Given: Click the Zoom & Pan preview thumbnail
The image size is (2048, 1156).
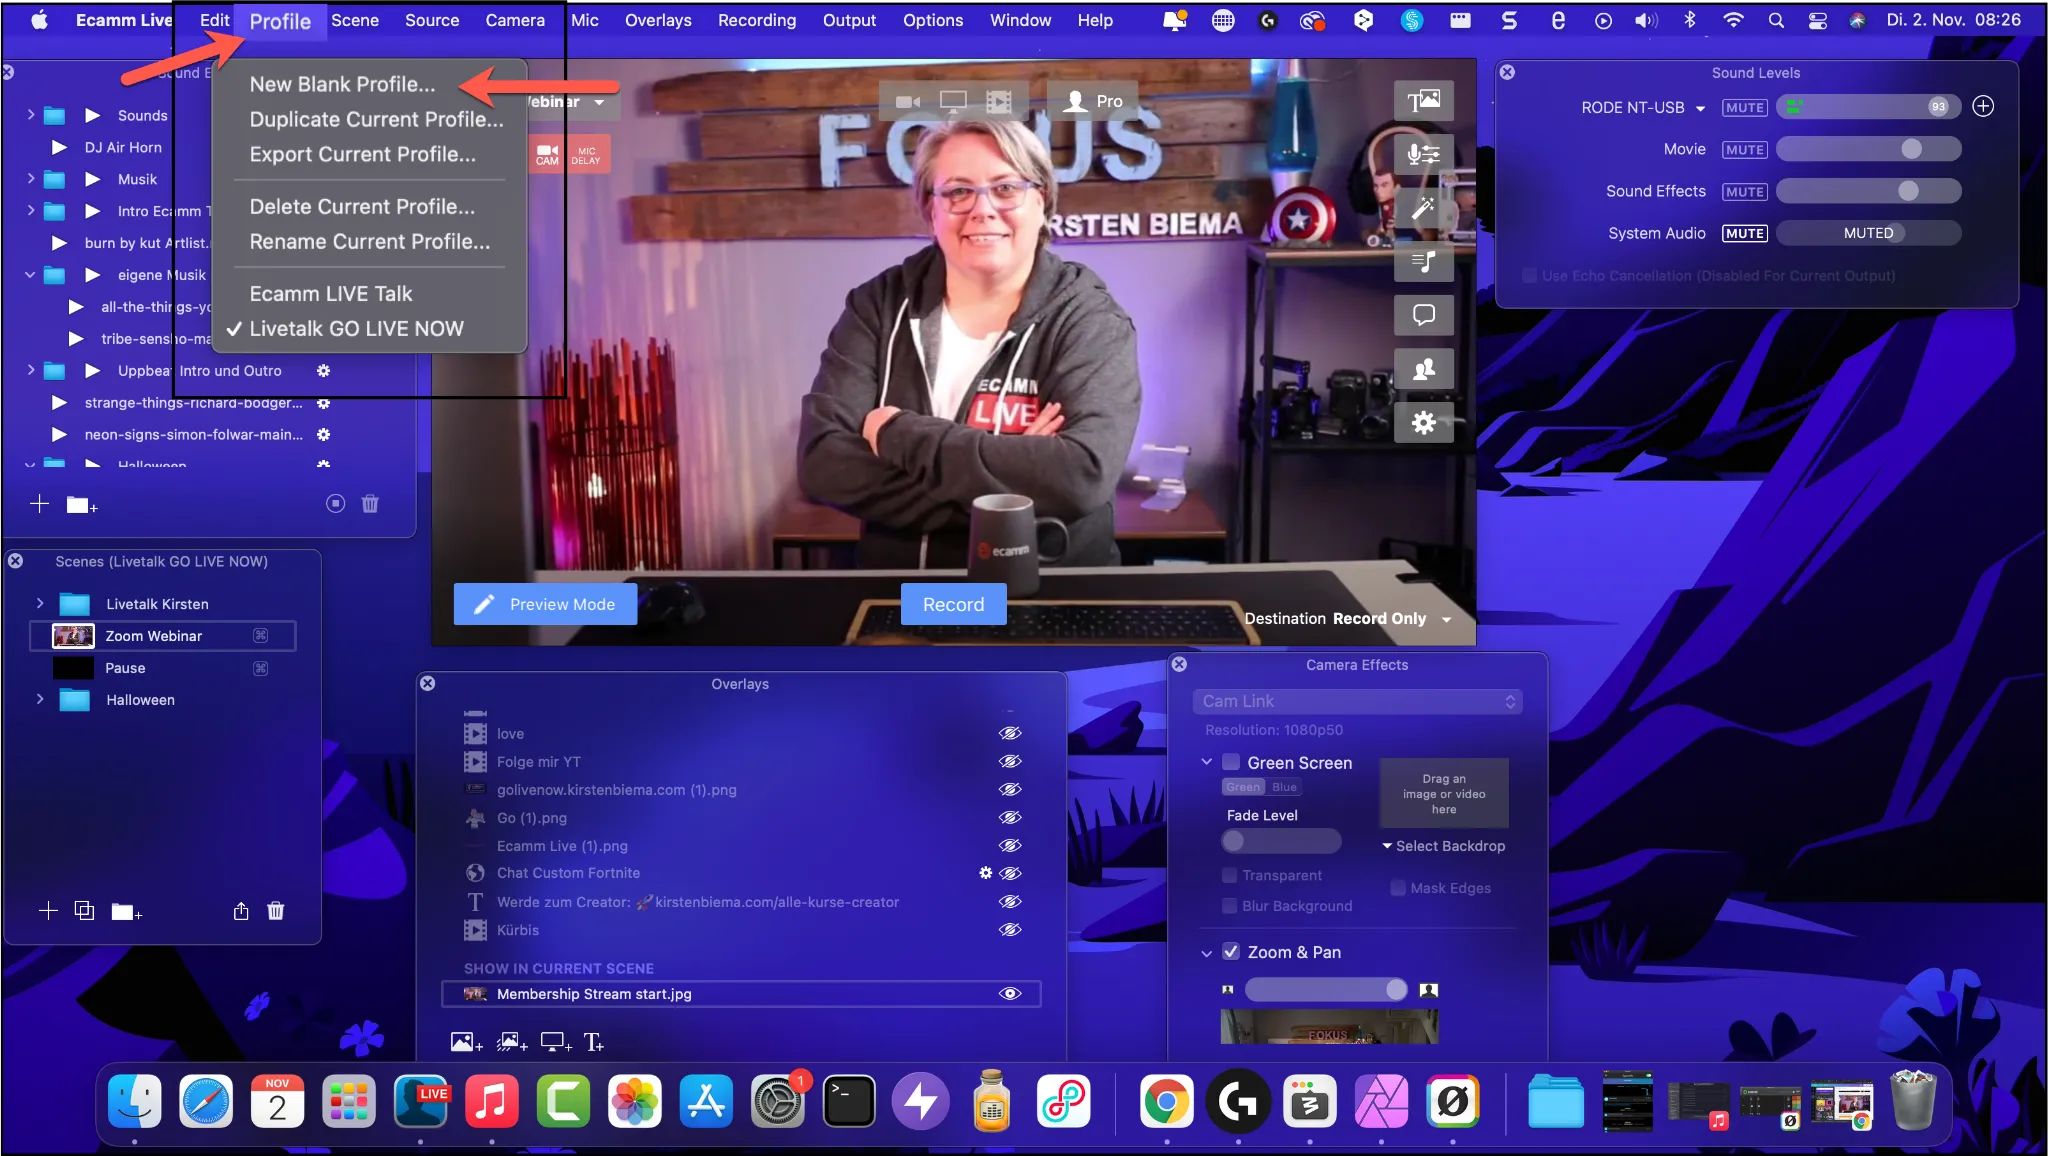Looking at the screenshot, I should click(1329, 1026).
